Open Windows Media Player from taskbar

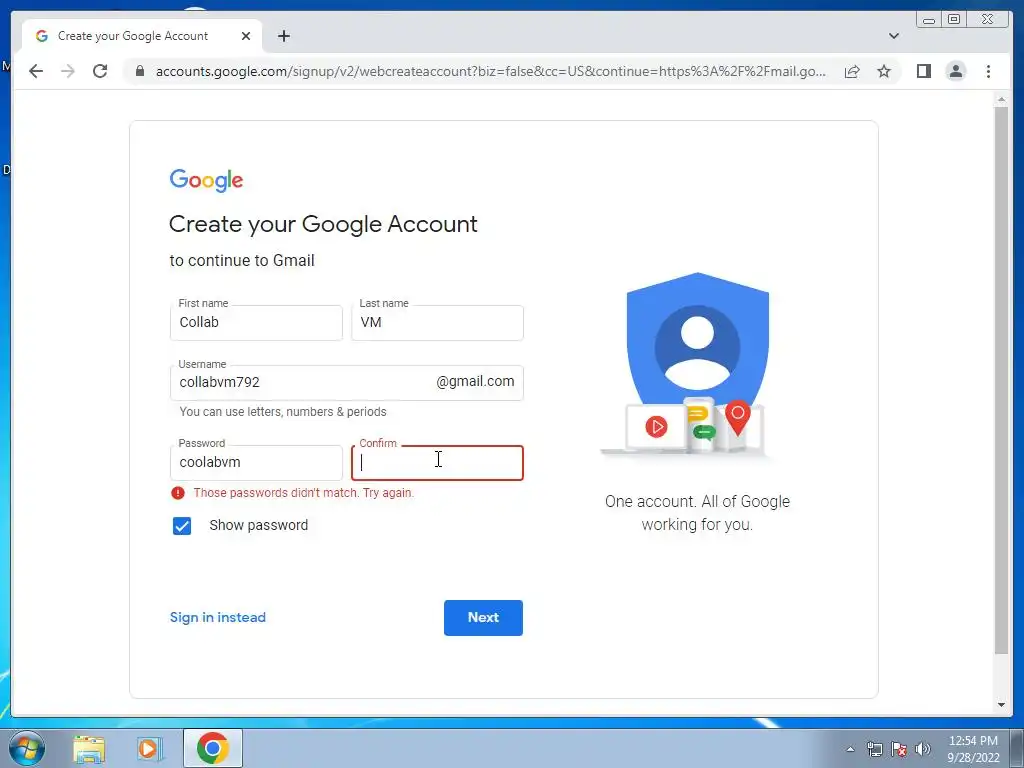(149, 748)
